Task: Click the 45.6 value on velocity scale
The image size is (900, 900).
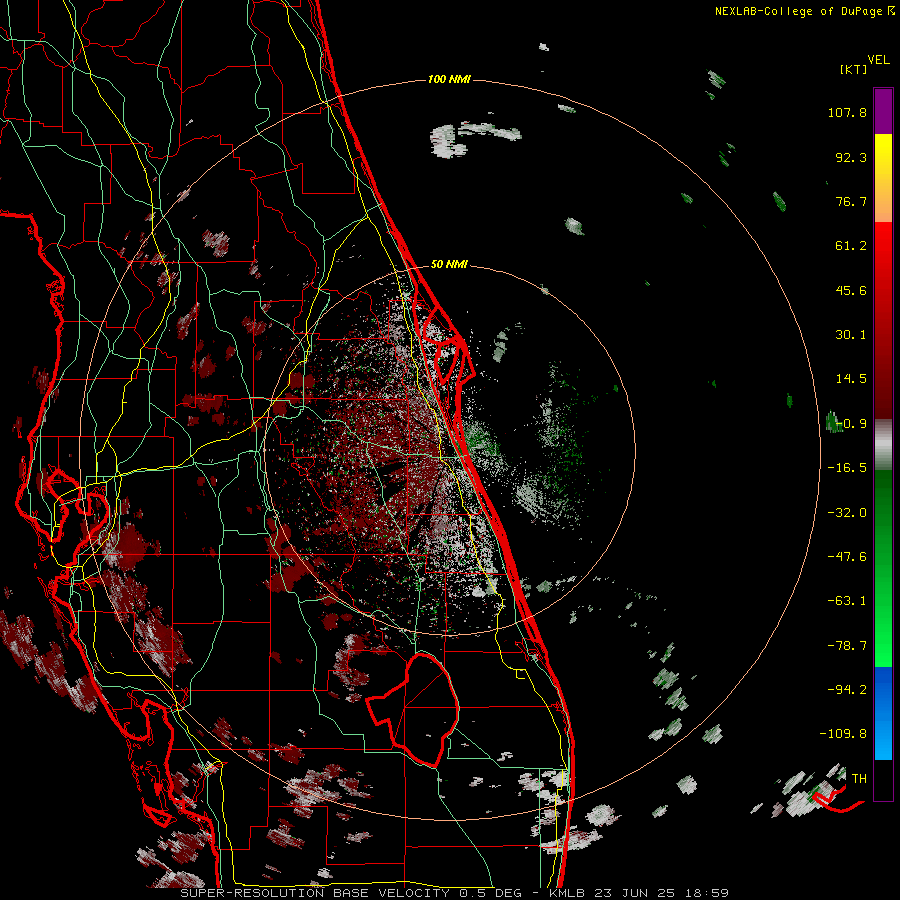Action: point(851,290)
